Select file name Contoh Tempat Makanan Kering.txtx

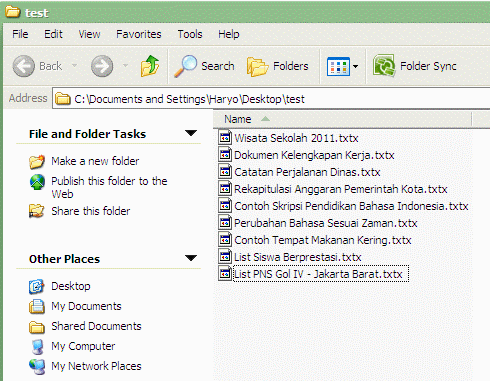pos(323,240)
